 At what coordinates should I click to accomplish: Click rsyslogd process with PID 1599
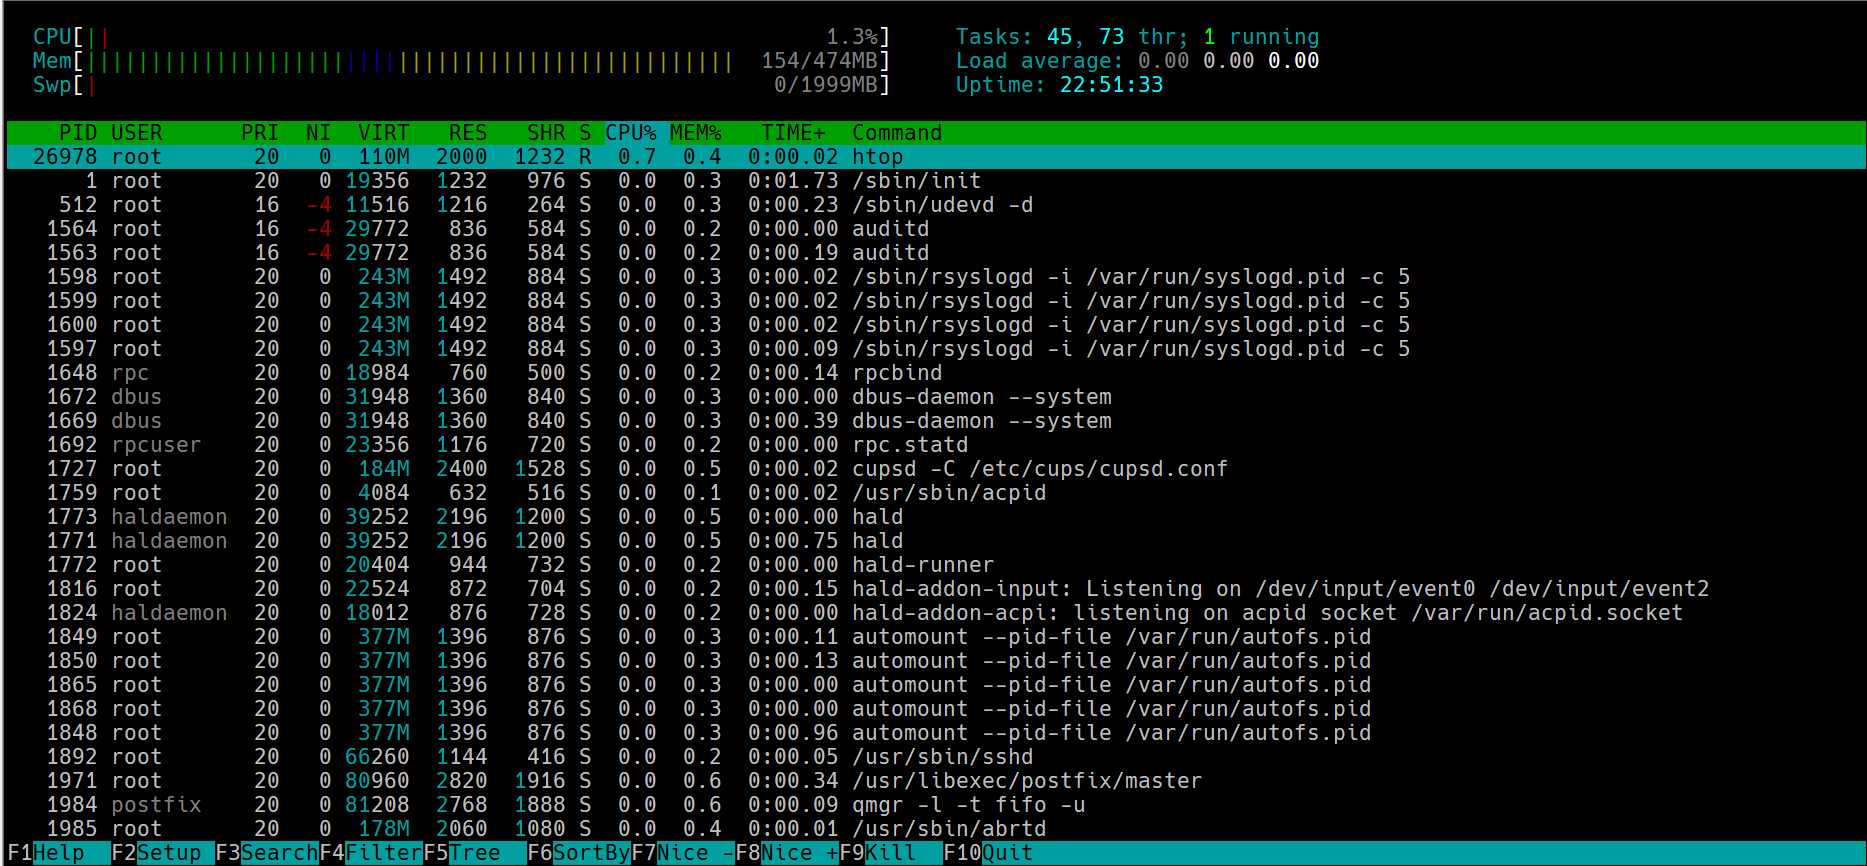(x=936, y=301)
